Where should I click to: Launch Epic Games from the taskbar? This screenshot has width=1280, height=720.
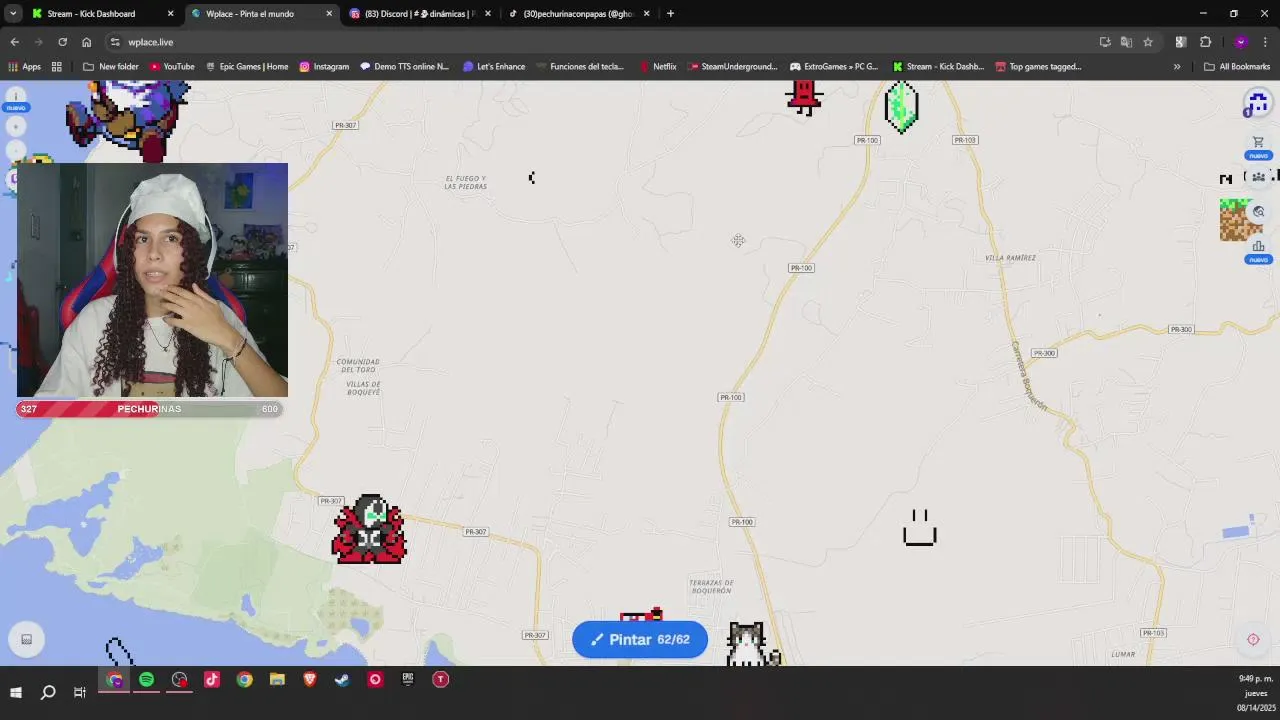click(x=408, y=680)
